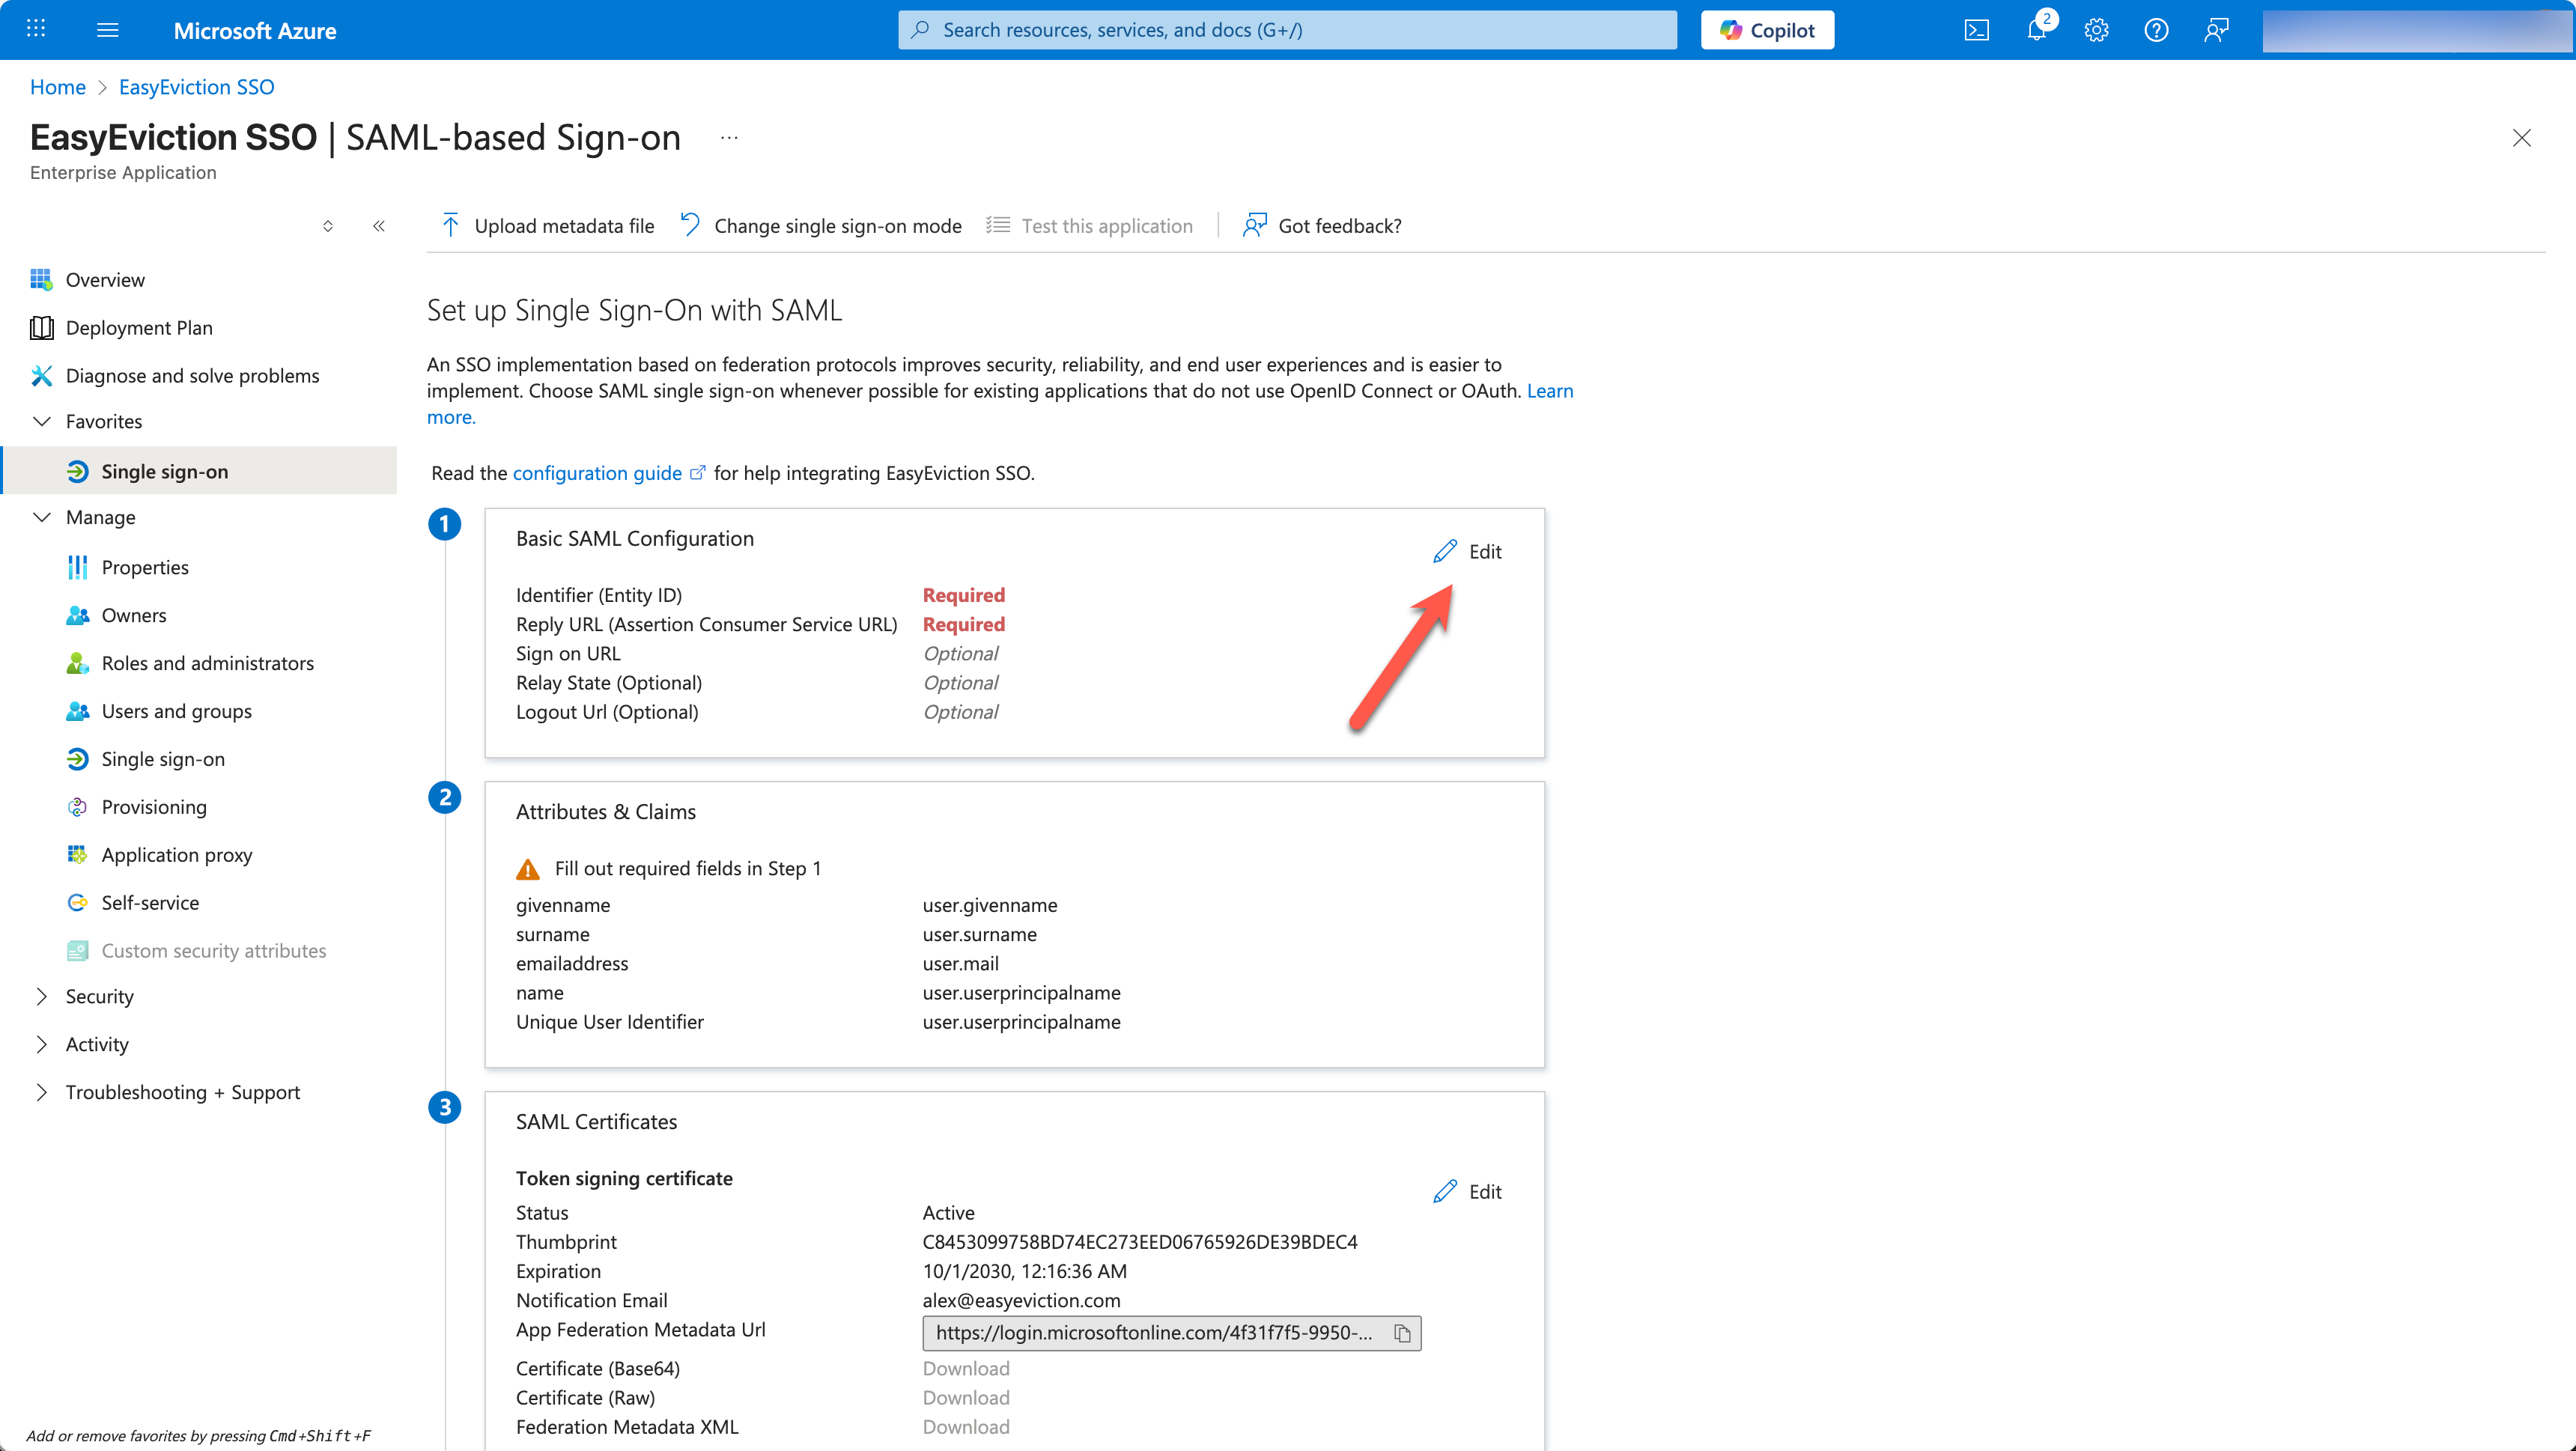
Task: Open Users and groups in sidebar
Action: point(176,711)
